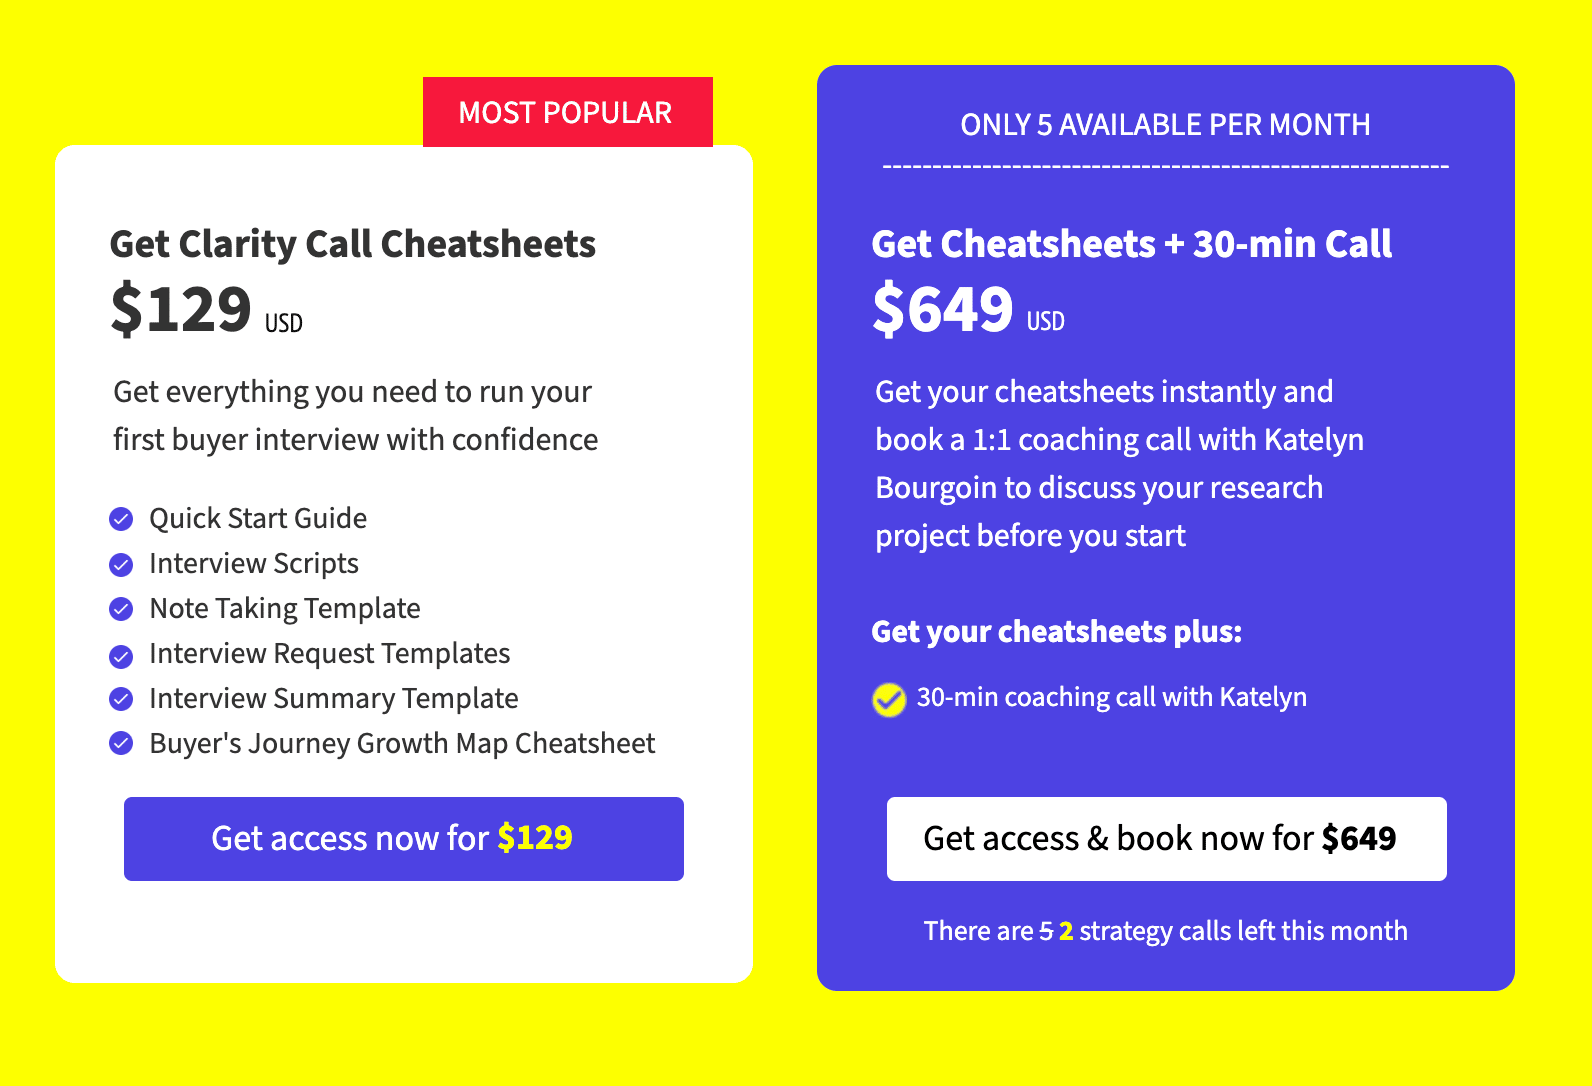Click 'Get access now for $129' button
1592x1086 pixels.
[x=404, y=839]
